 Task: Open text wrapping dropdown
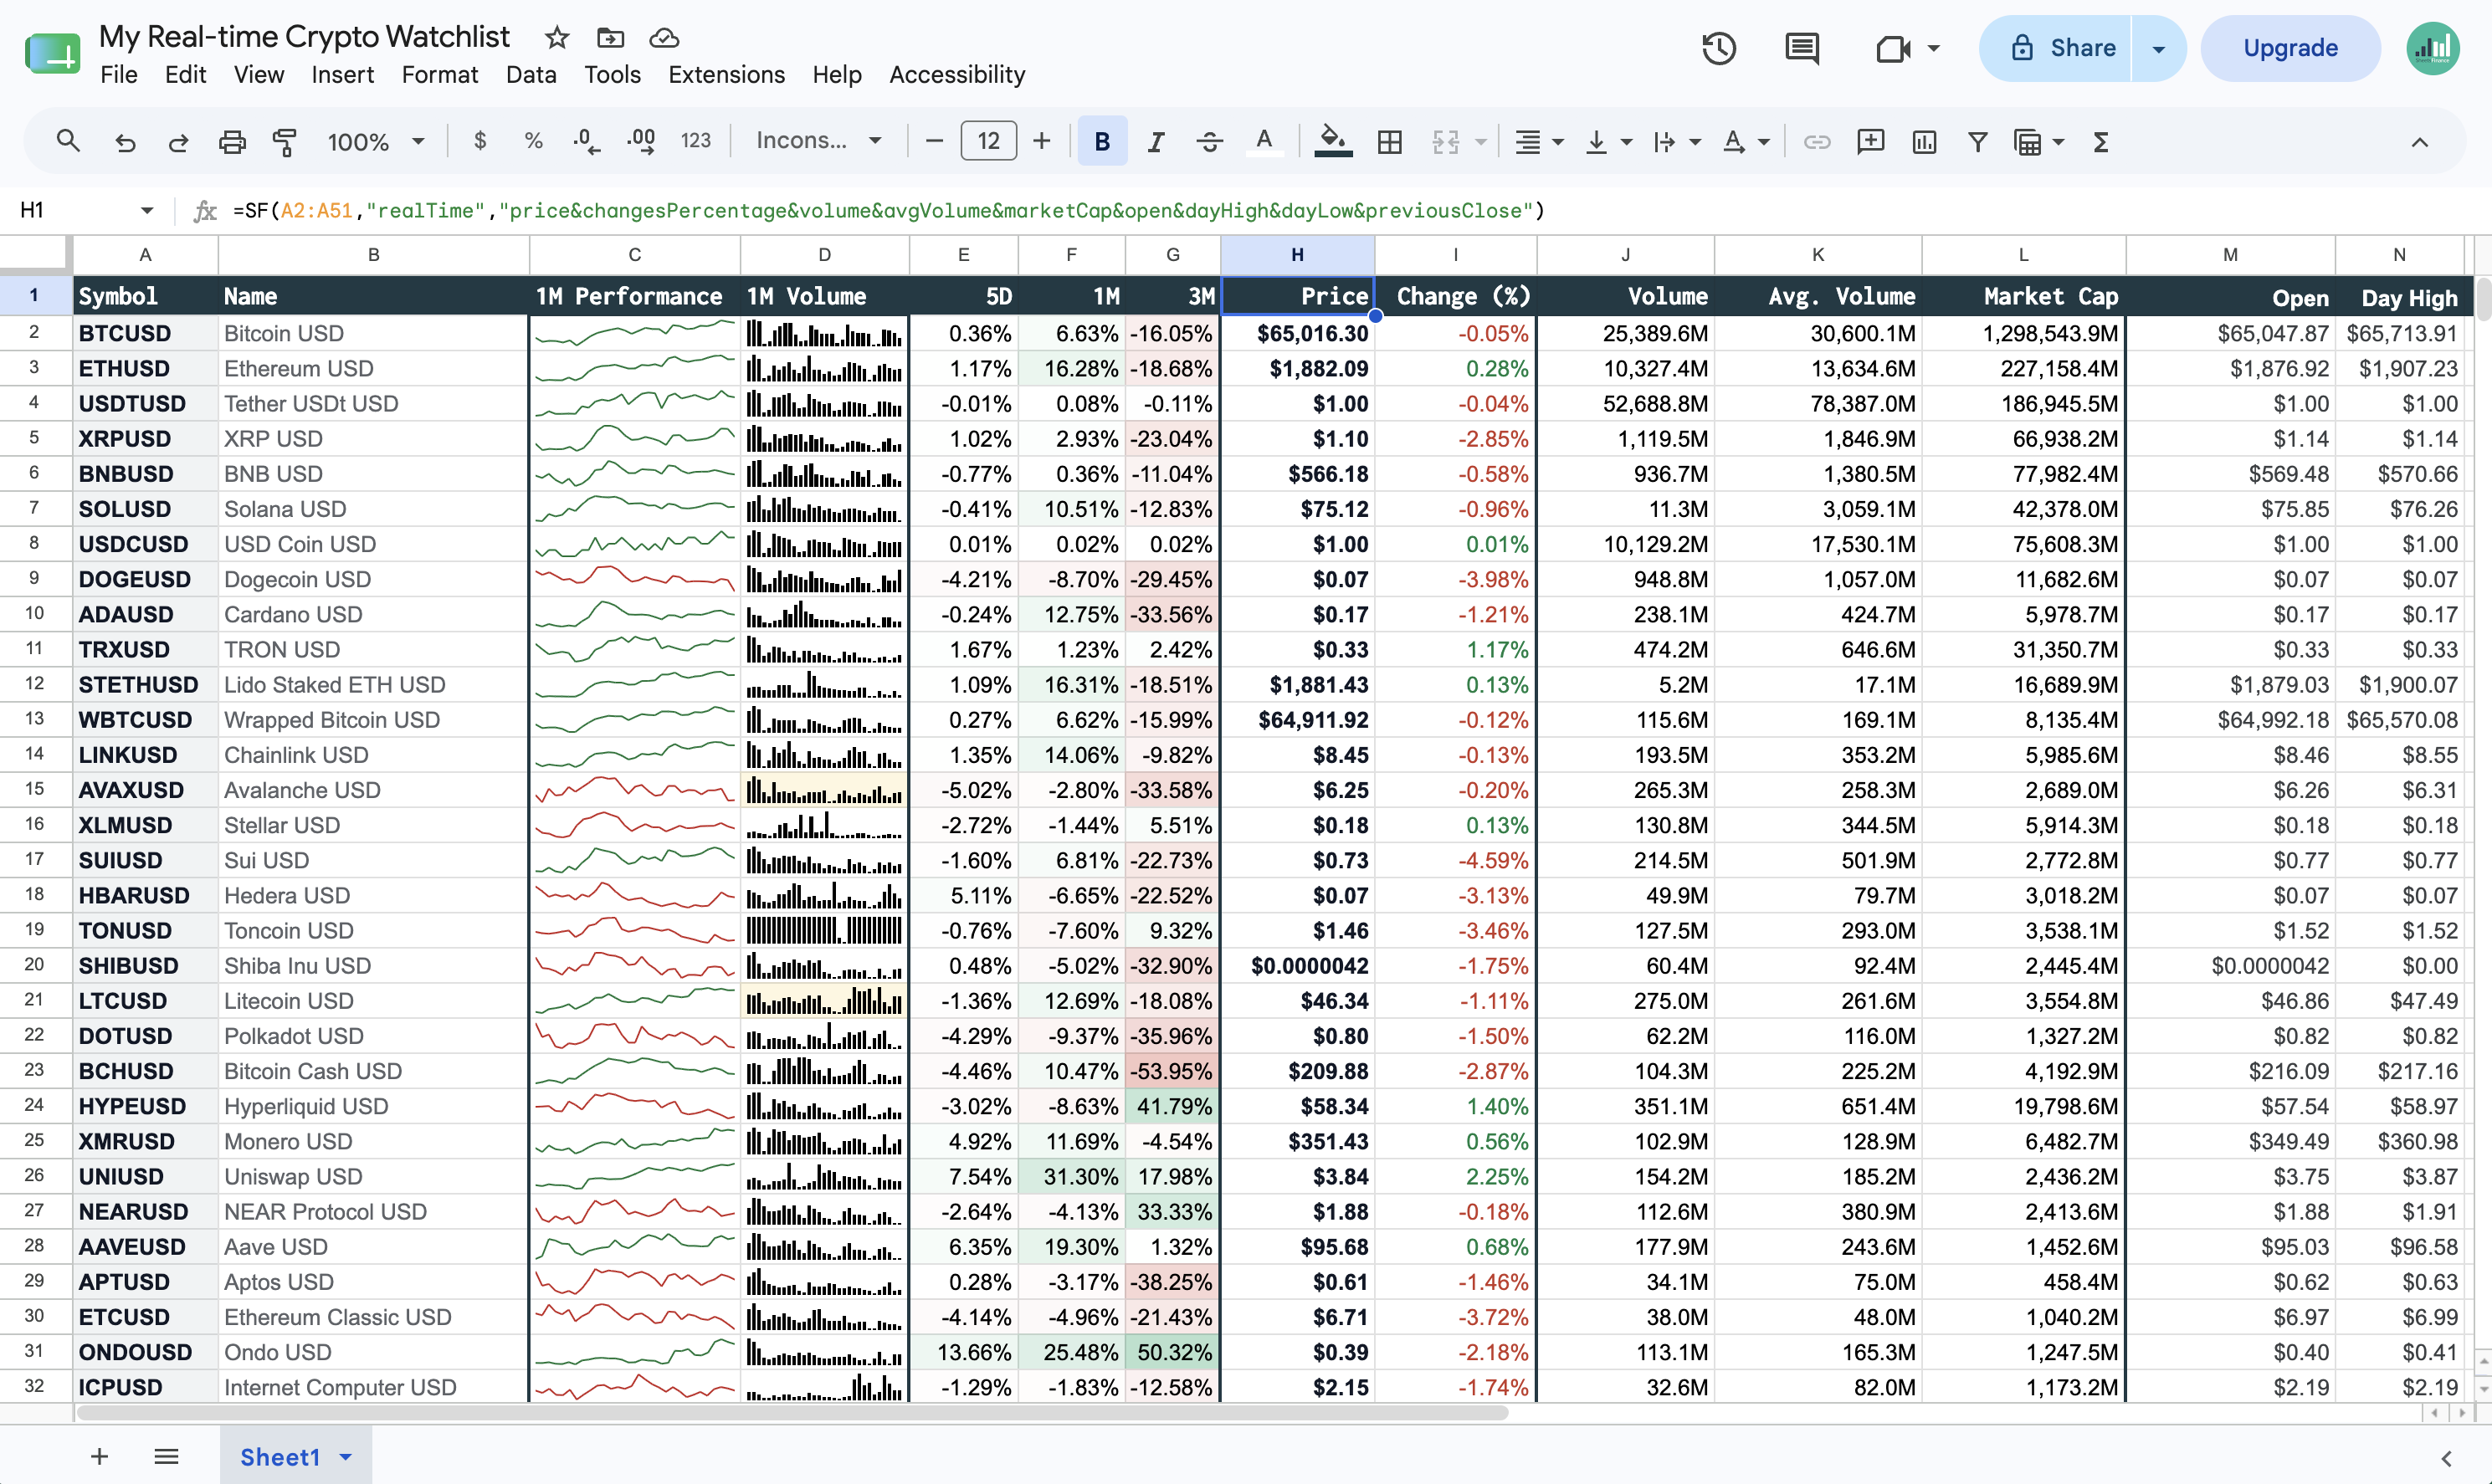[1676, 142]
